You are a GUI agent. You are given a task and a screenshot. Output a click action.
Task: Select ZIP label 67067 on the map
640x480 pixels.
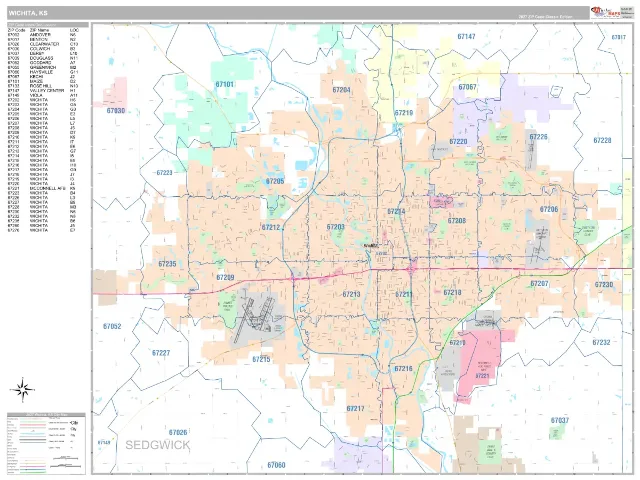pos(467,87)
